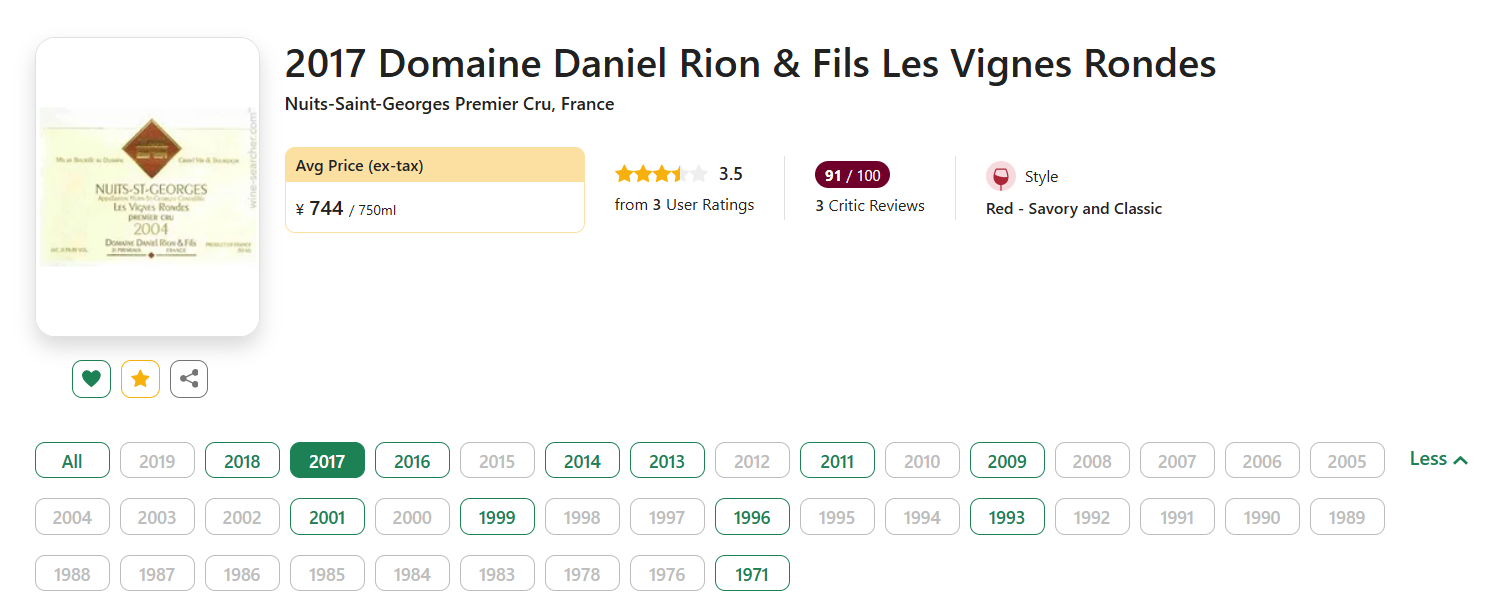The height and width of the screenshot is (612, 1501).
Task: Open the 2011 vintage
Action: (x=837, y=461)
